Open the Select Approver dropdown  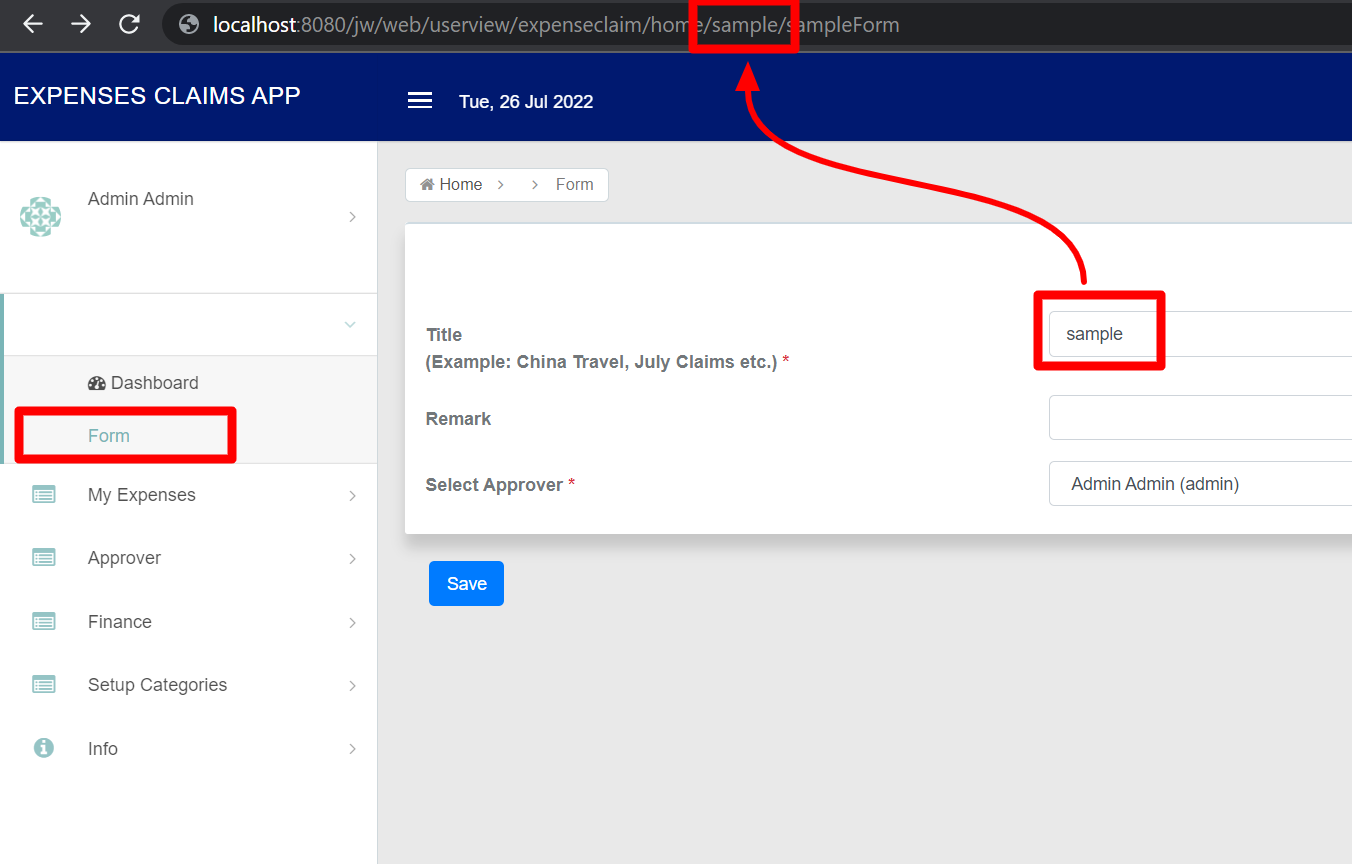point(1200,484)
